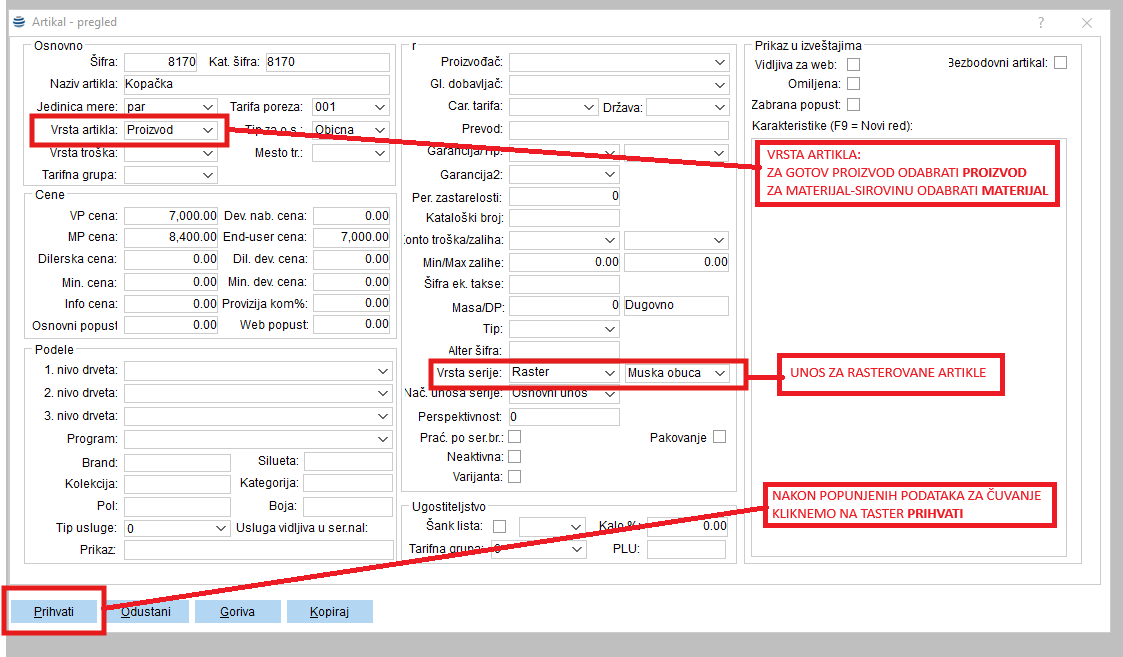Toggle the Omiljena checkbox
The image size is (1123, 657).
pos(853,84)
